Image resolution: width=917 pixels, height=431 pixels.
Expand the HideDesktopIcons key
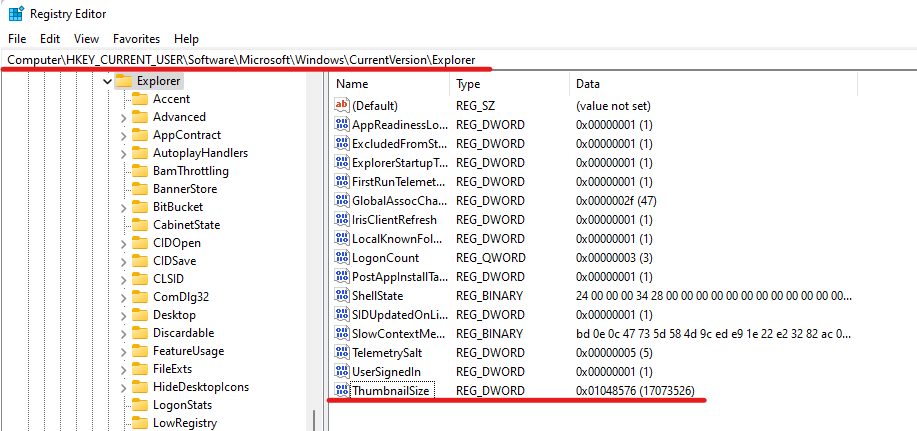[x=123, y=388]
